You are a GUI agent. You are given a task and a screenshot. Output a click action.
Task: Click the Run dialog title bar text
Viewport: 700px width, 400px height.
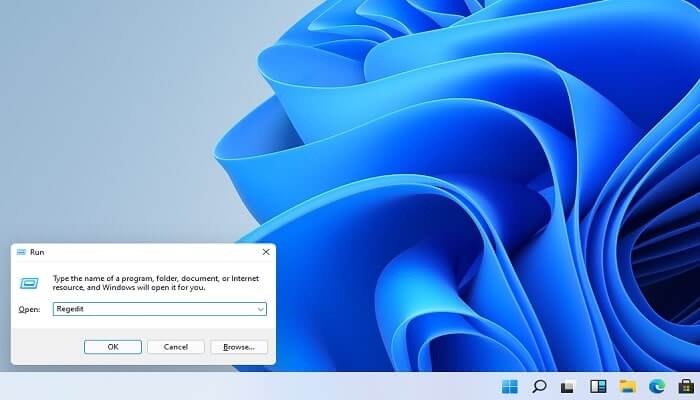(x=38, y=253)
